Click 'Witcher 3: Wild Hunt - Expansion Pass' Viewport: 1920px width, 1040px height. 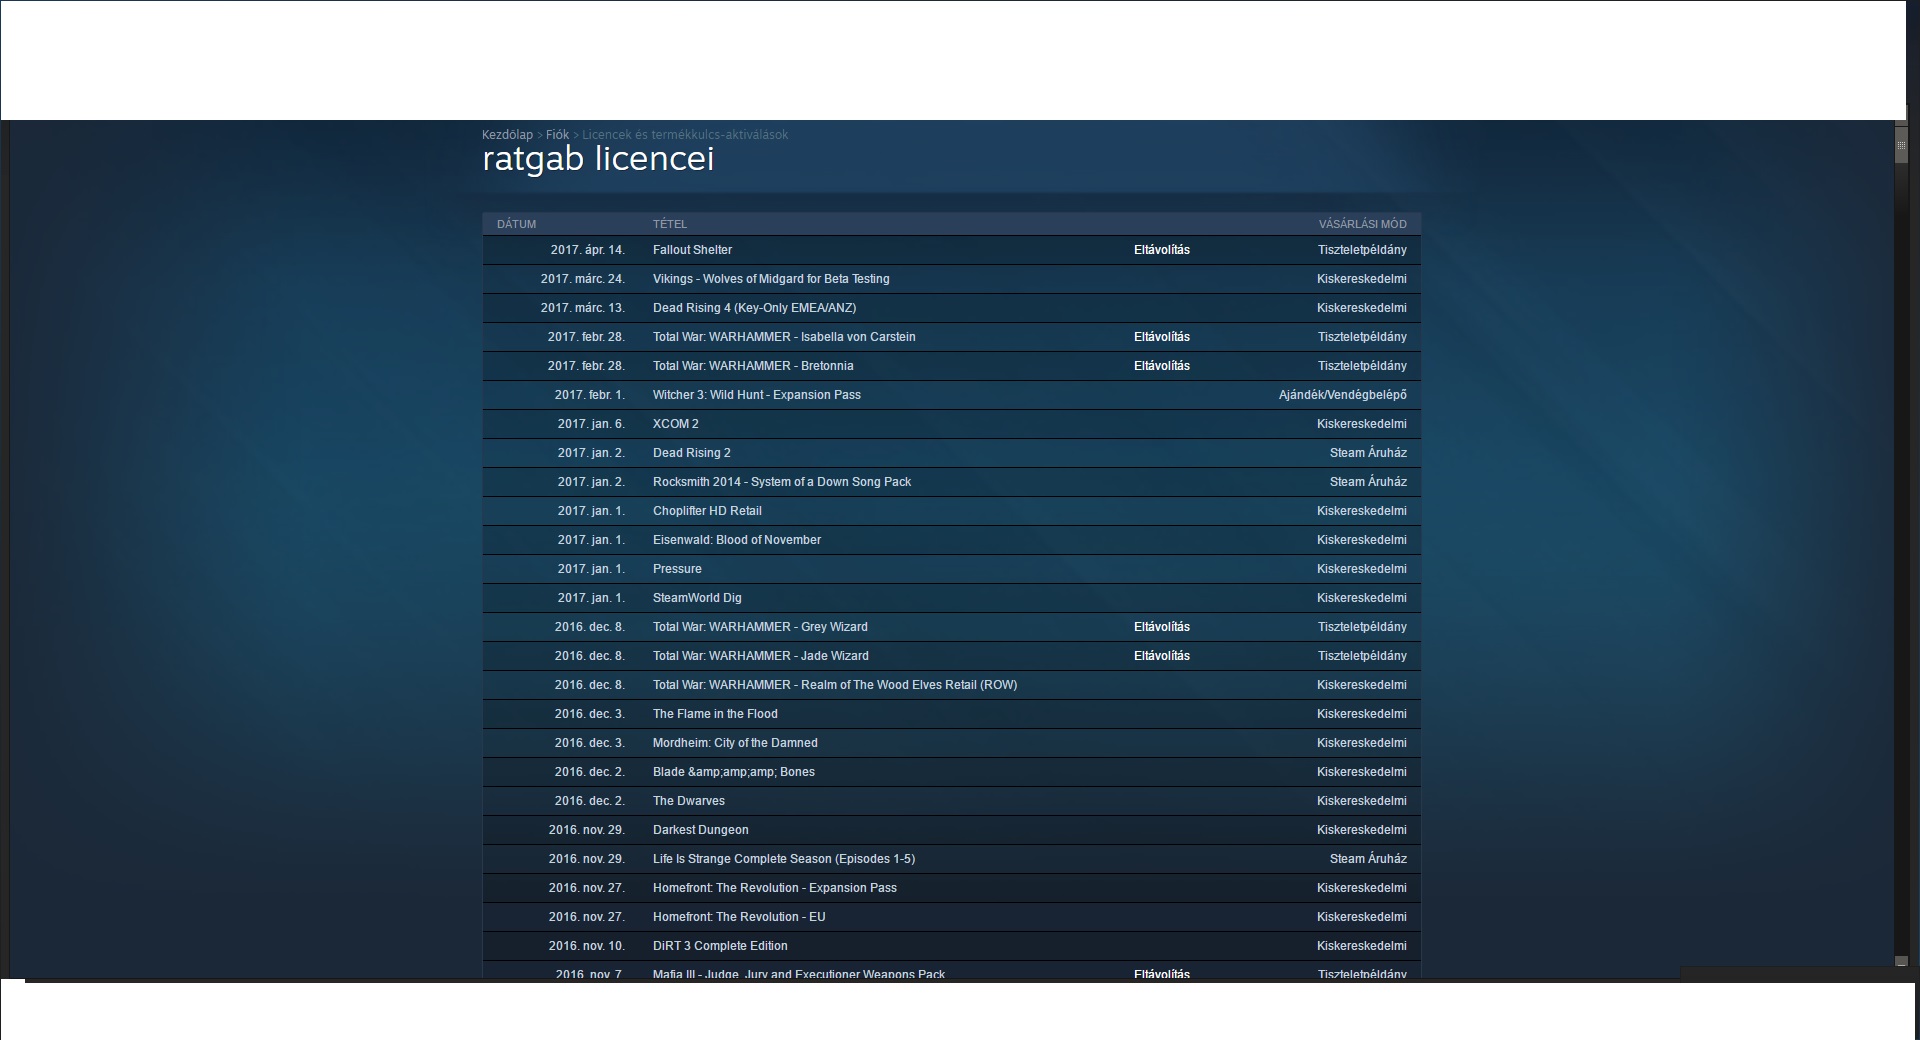click(x=757, y=395)
